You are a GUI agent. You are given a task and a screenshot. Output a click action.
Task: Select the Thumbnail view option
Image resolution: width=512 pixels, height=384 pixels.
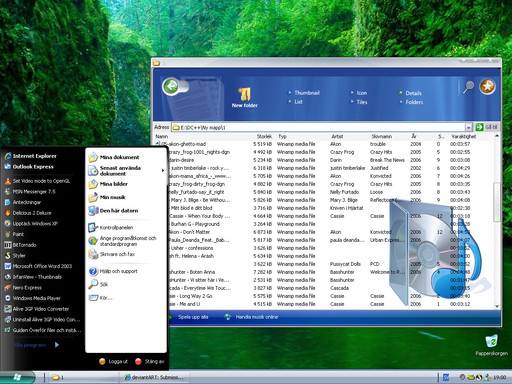pos(304,93)
